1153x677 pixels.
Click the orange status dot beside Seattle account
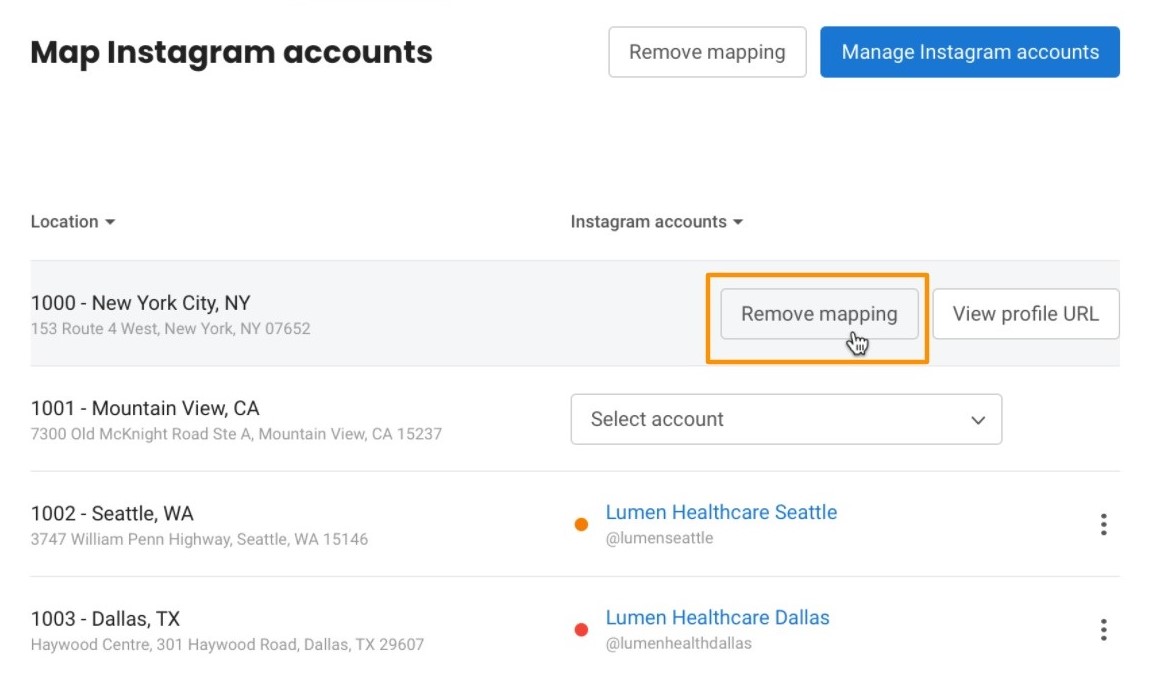581,524
